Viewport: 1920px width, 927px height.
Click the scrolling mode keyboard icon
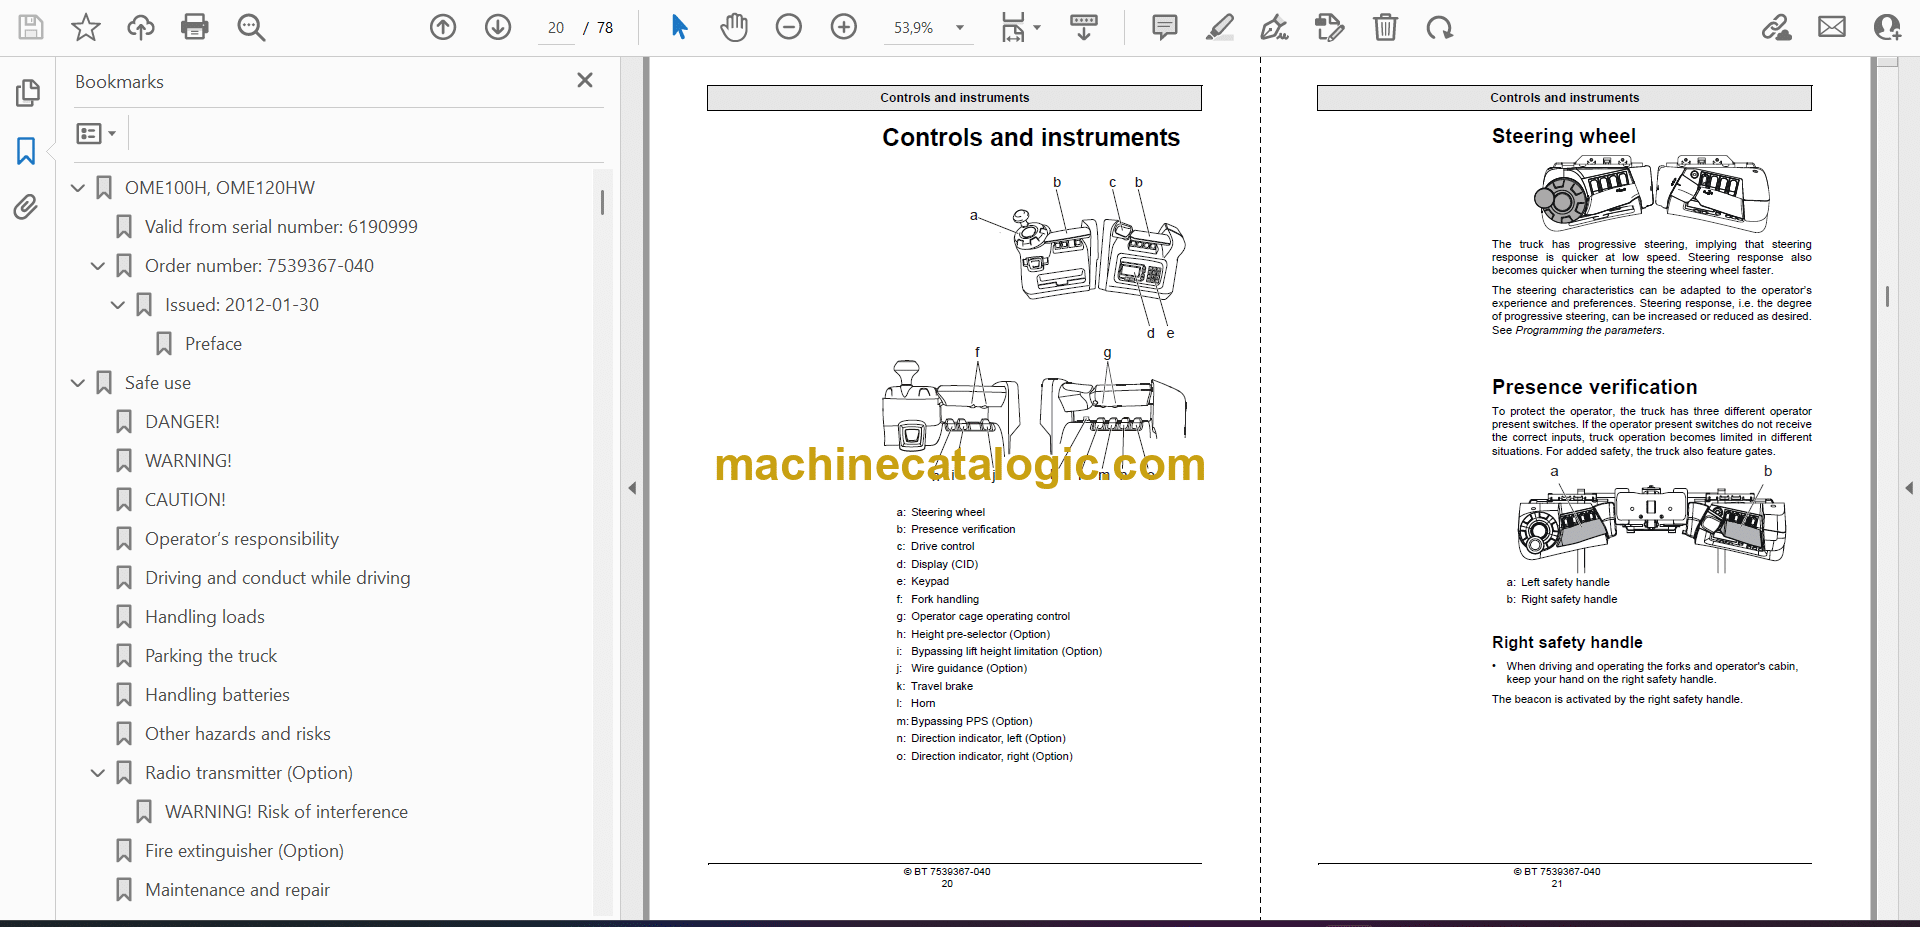(x=1084, y=27)
